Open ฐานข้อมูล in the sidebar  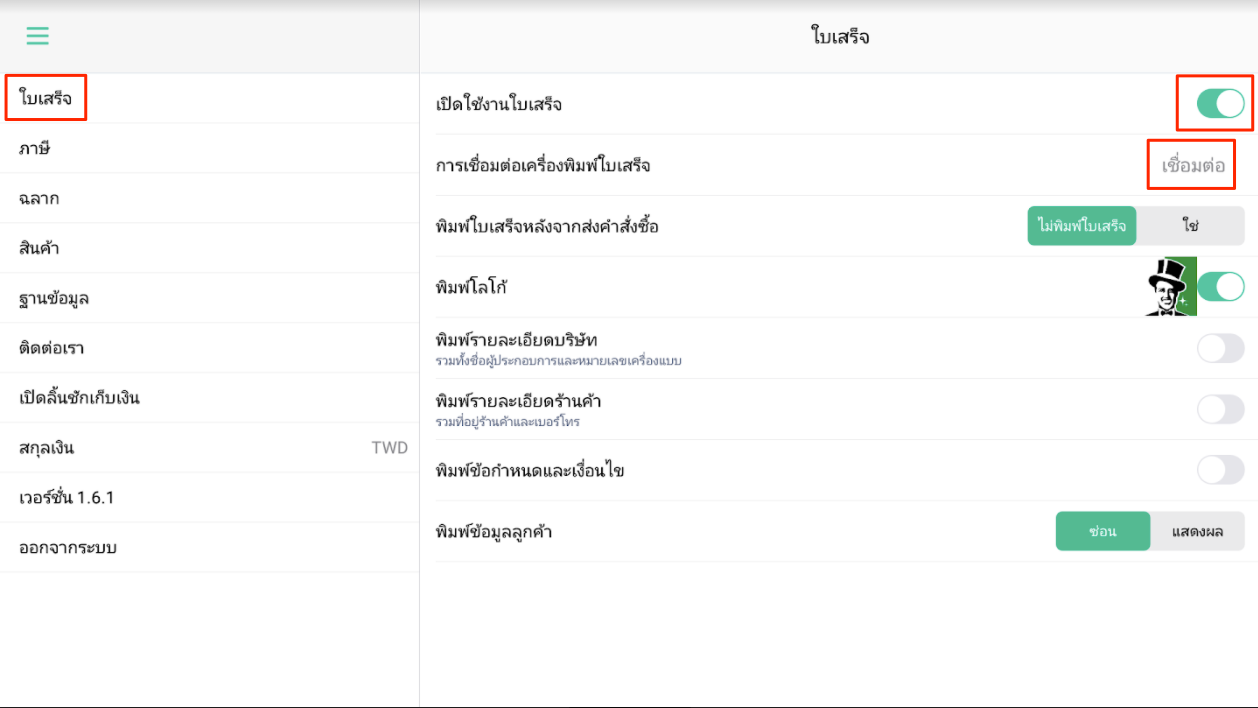[x=209, y=298]
